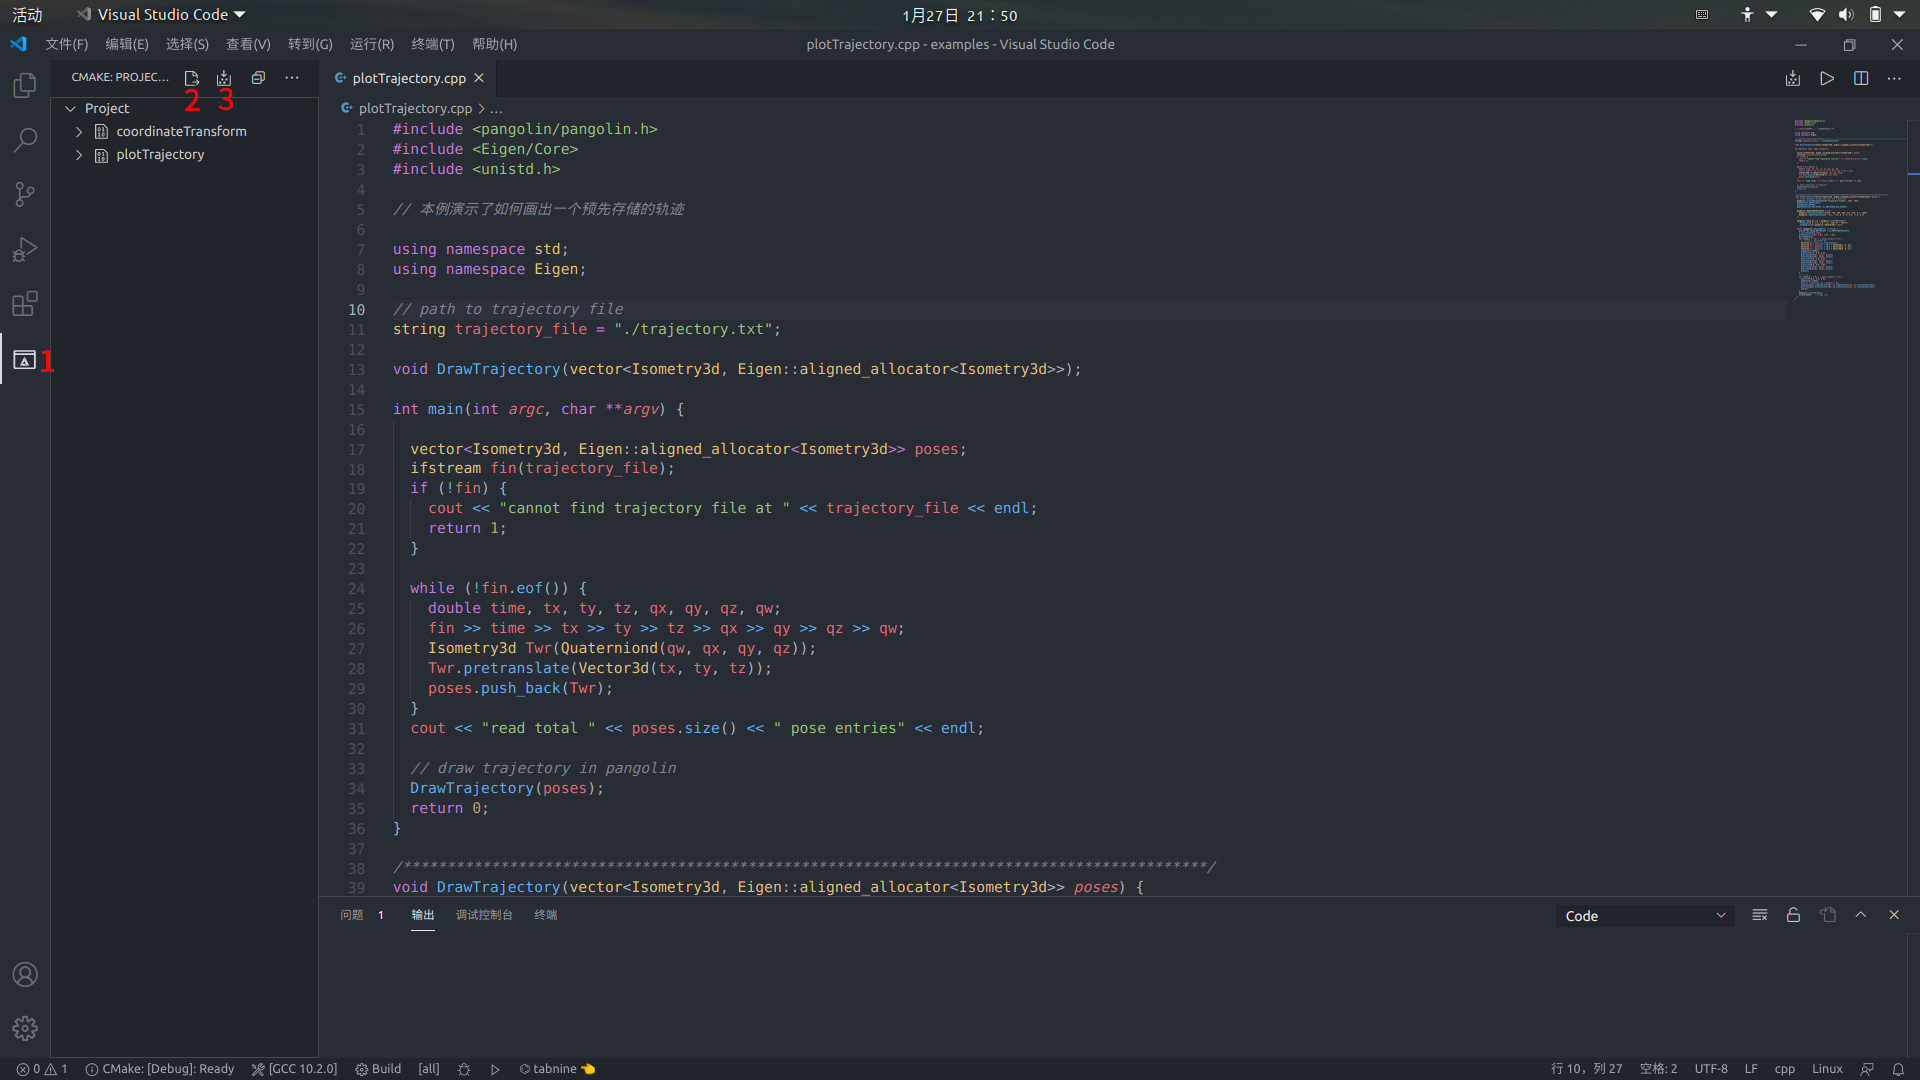The width and height of the screenshot is (1920, 1080).
Task: Open the 查看(V) menu
Action: click(248, 44)
